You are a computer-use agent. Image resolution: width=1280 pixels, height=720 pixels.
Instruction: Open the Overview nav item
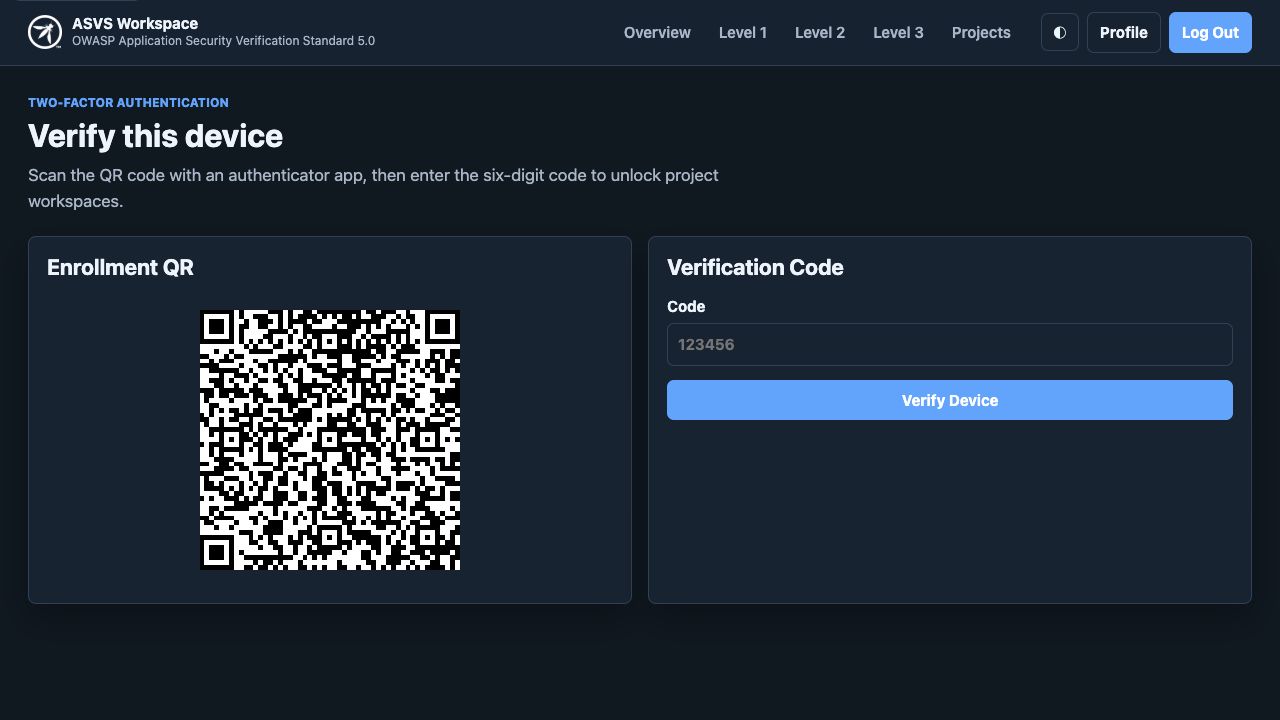coord(657,32)
